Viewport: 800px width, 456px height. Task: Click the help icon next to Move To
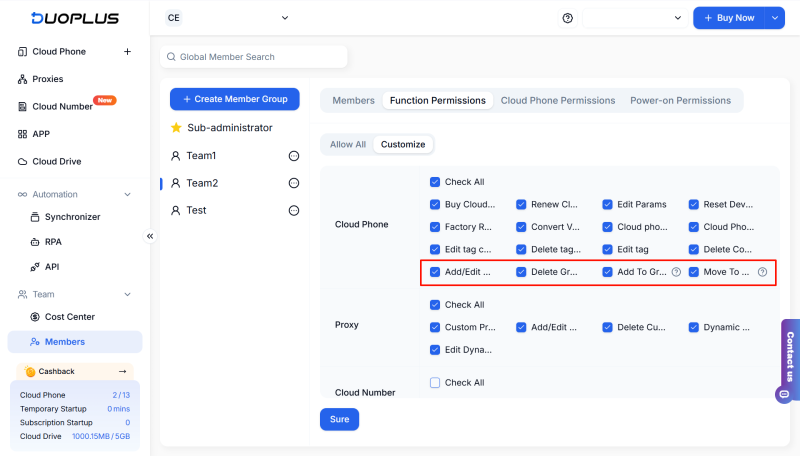tap(762, 272)
